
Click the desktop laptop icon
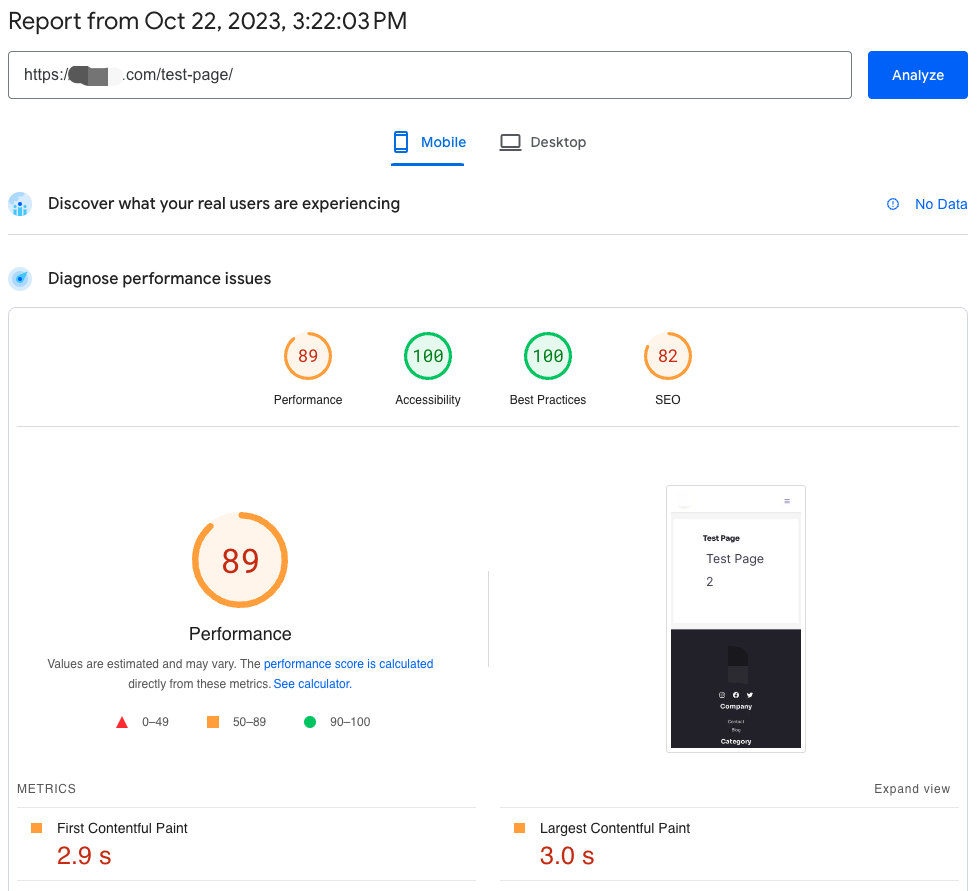pos(510,142)
